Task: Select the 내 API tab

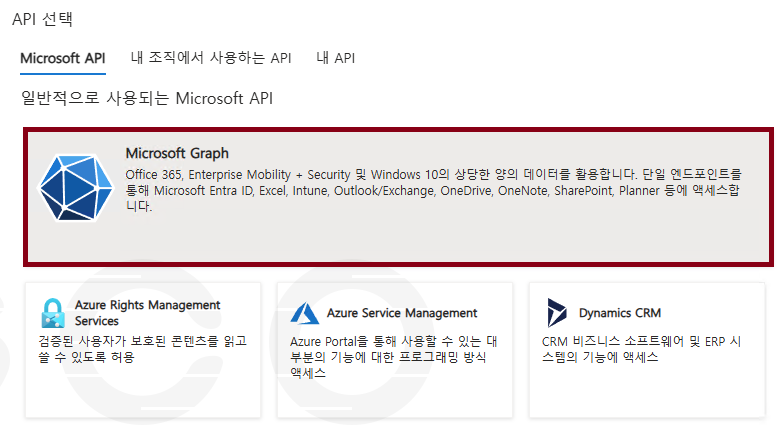Action: coord(336,58)
